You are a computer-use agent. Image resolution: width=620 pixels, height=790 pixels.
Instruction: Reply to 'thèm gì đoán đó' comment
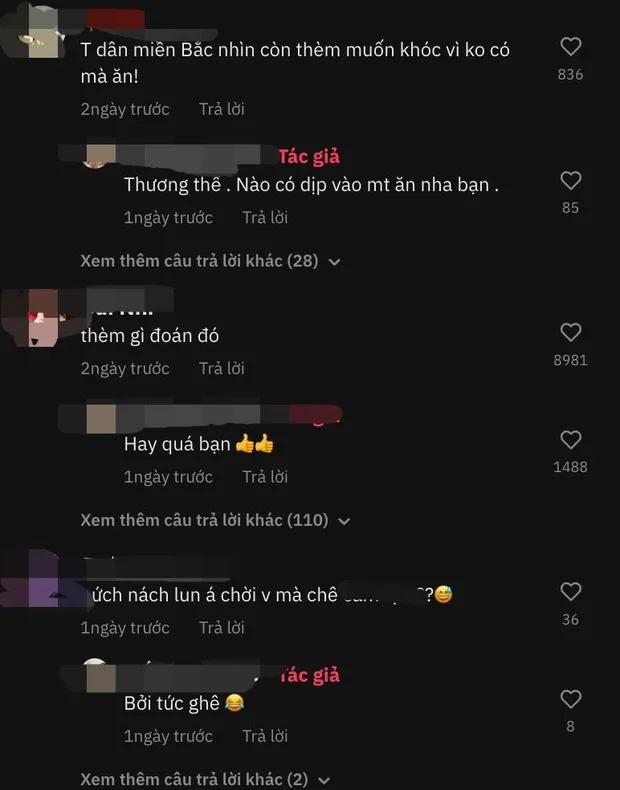pyautogui.click(x=222, y=368)
